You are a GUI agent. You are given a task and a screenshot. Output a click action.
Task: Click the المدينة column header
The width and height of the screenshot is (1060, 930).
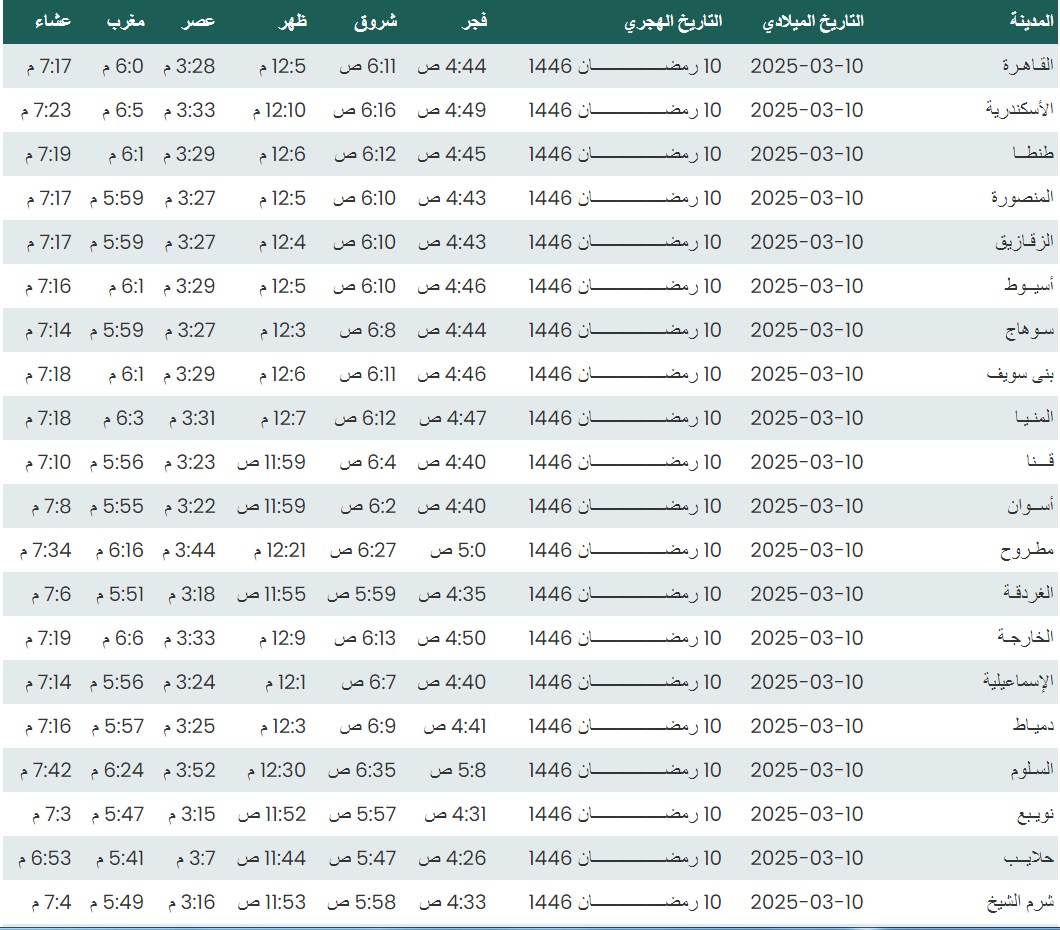point(1031,22)
